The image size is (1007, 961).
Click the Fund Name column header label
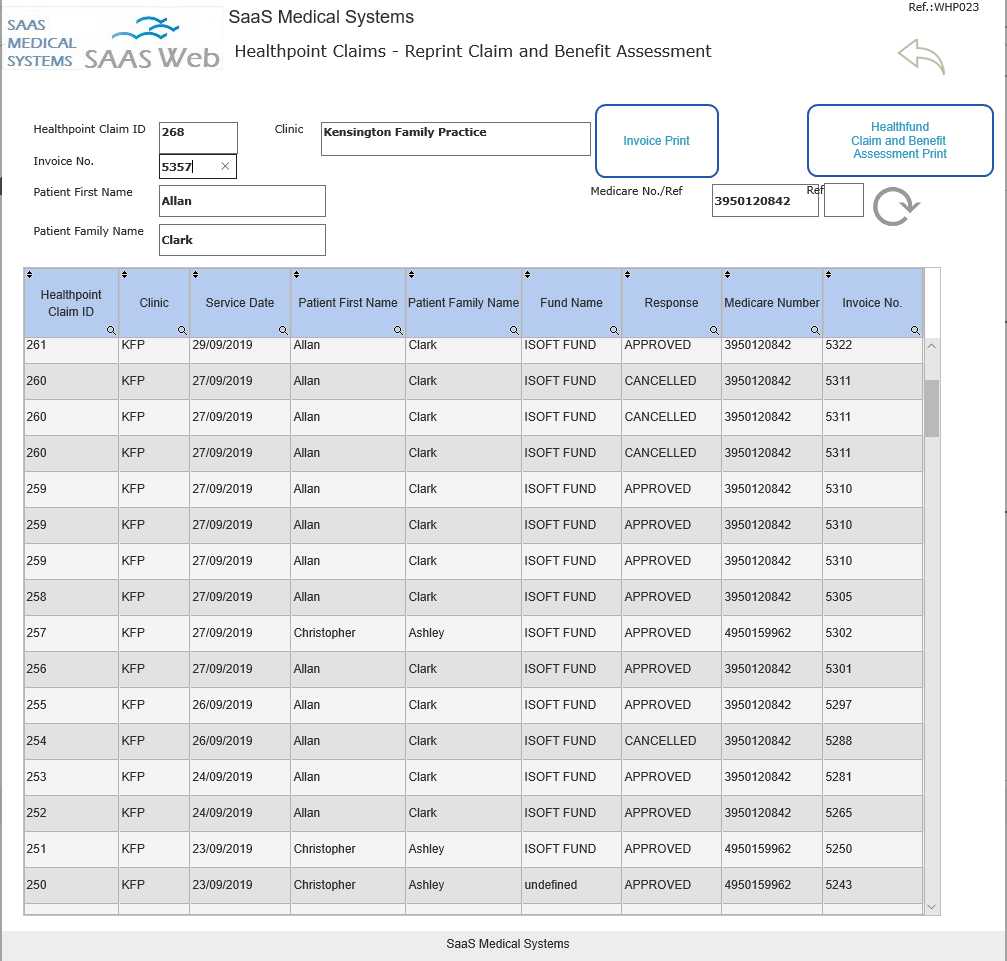click(571, 303)
